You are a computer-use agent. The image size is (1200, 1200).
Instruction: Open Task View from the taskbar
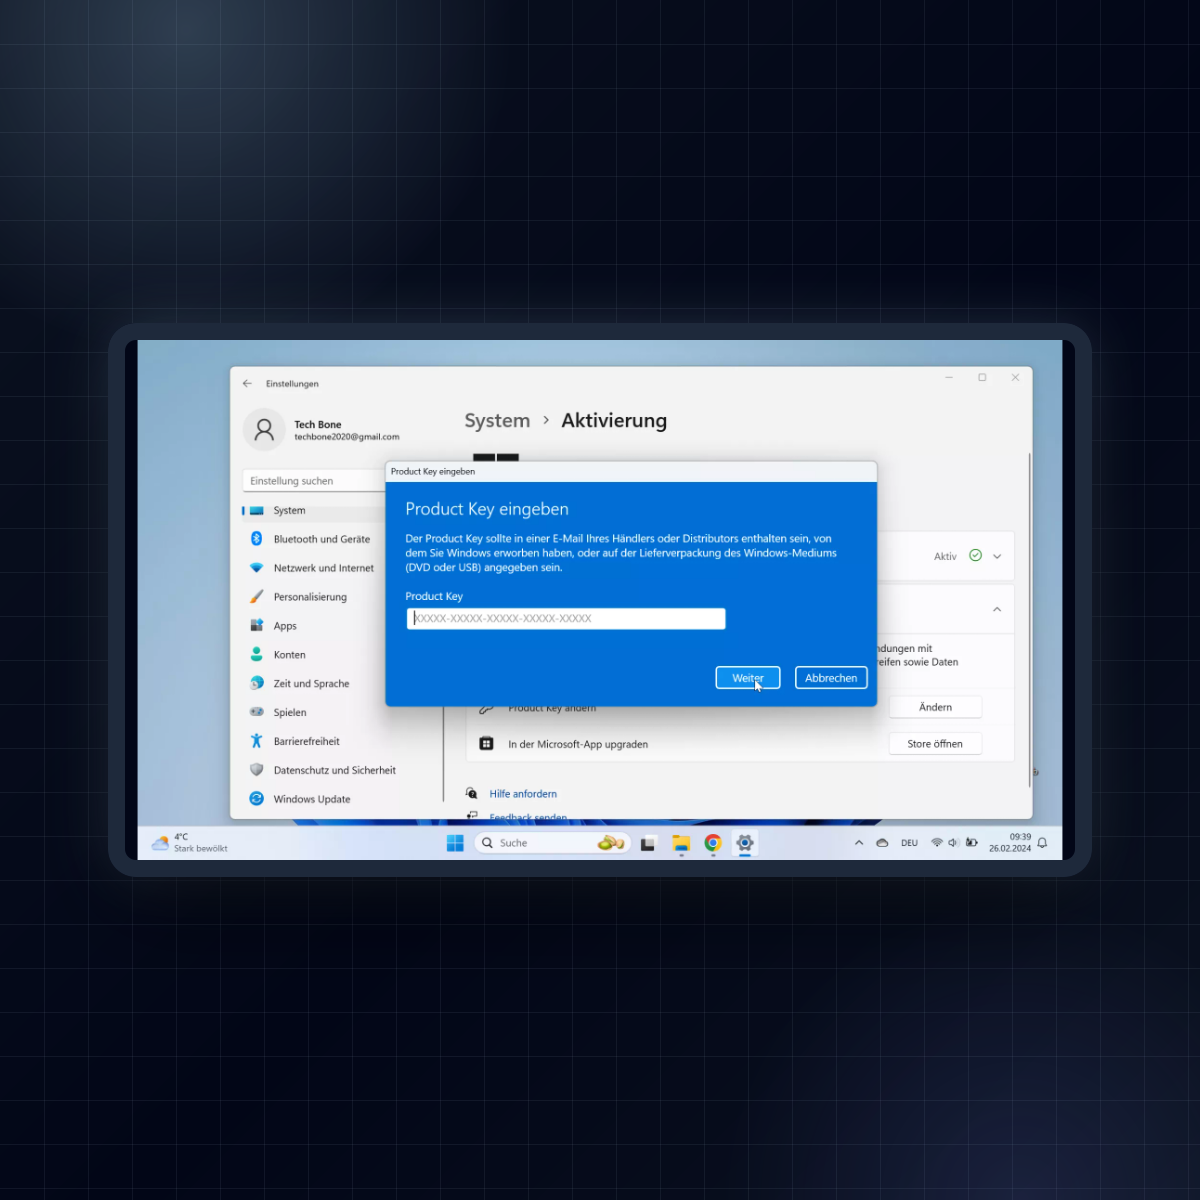pos(648,843)
